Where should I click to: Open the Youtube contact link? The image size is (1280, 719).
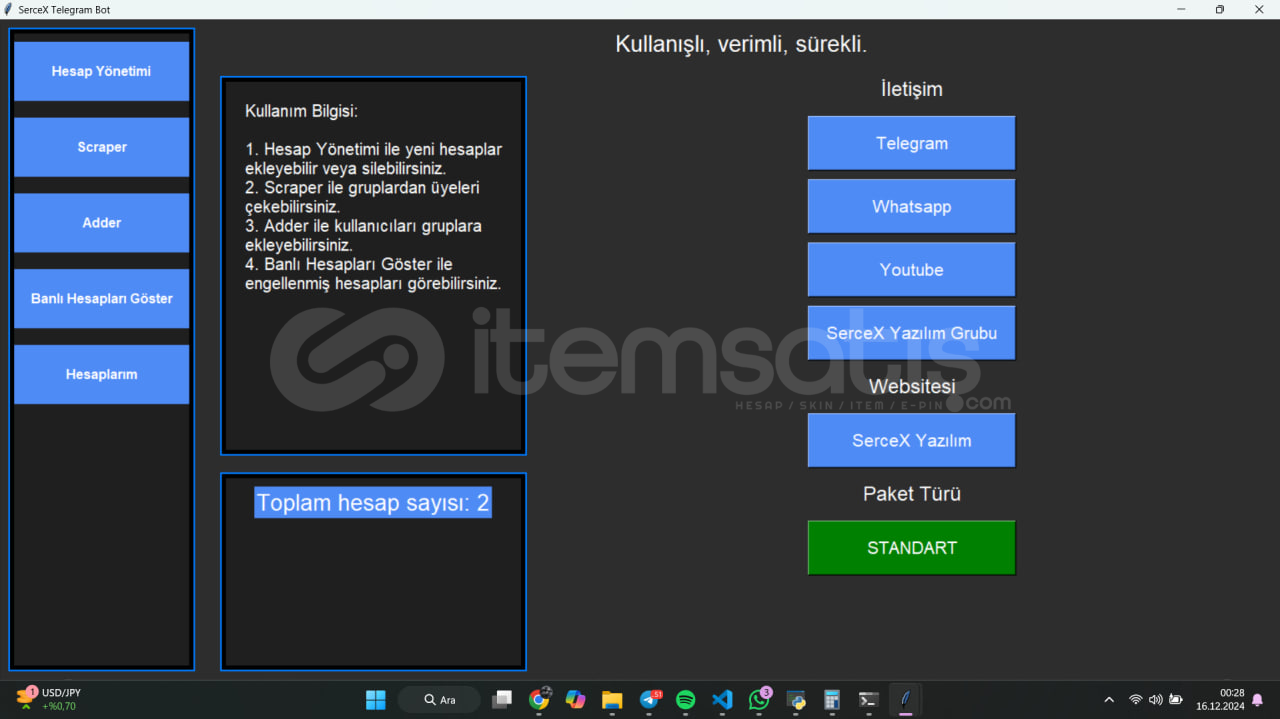[911, 270]
